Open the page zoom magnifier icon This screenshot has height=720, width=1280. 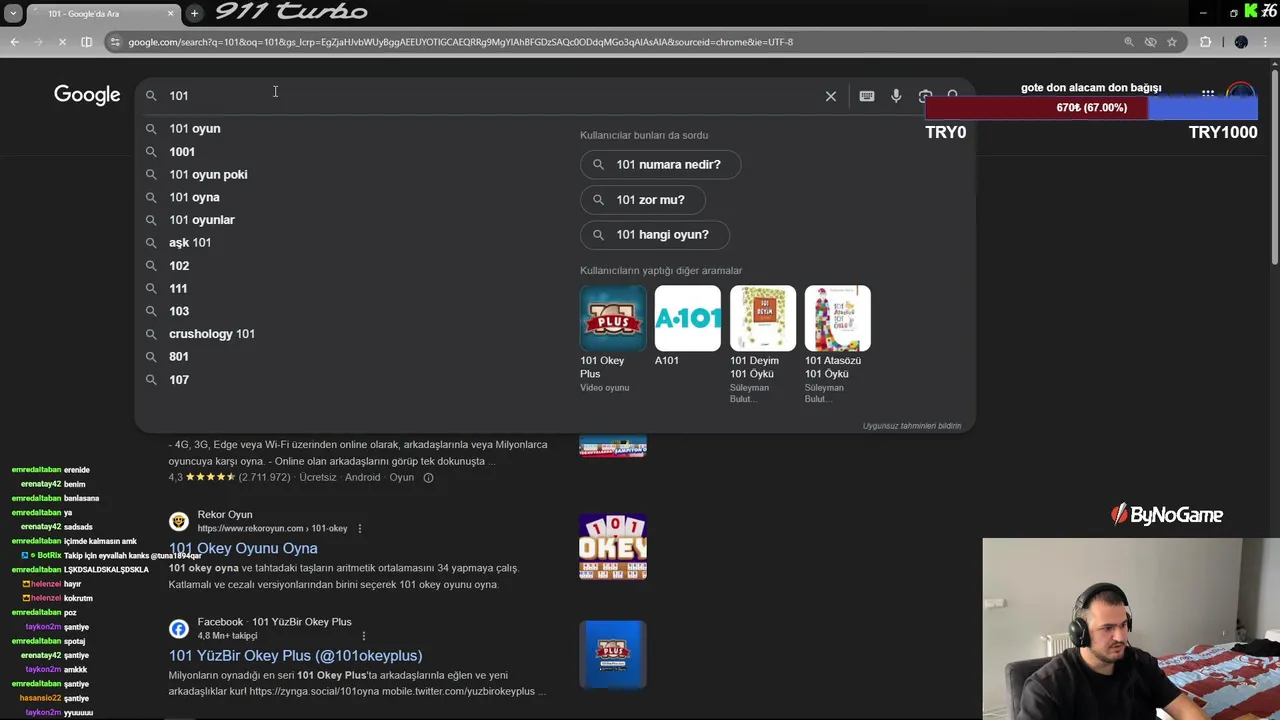(x=1129, y=42)
